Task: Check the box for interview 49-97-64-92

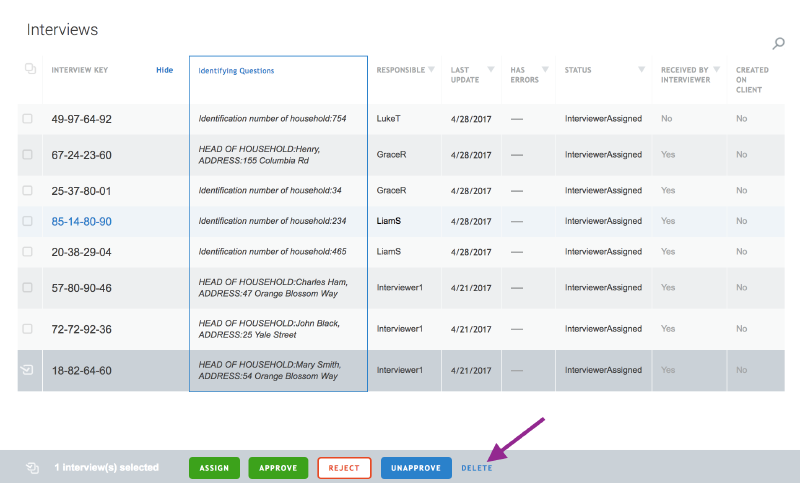Action: pyautogui.click(x=27, y=119)
